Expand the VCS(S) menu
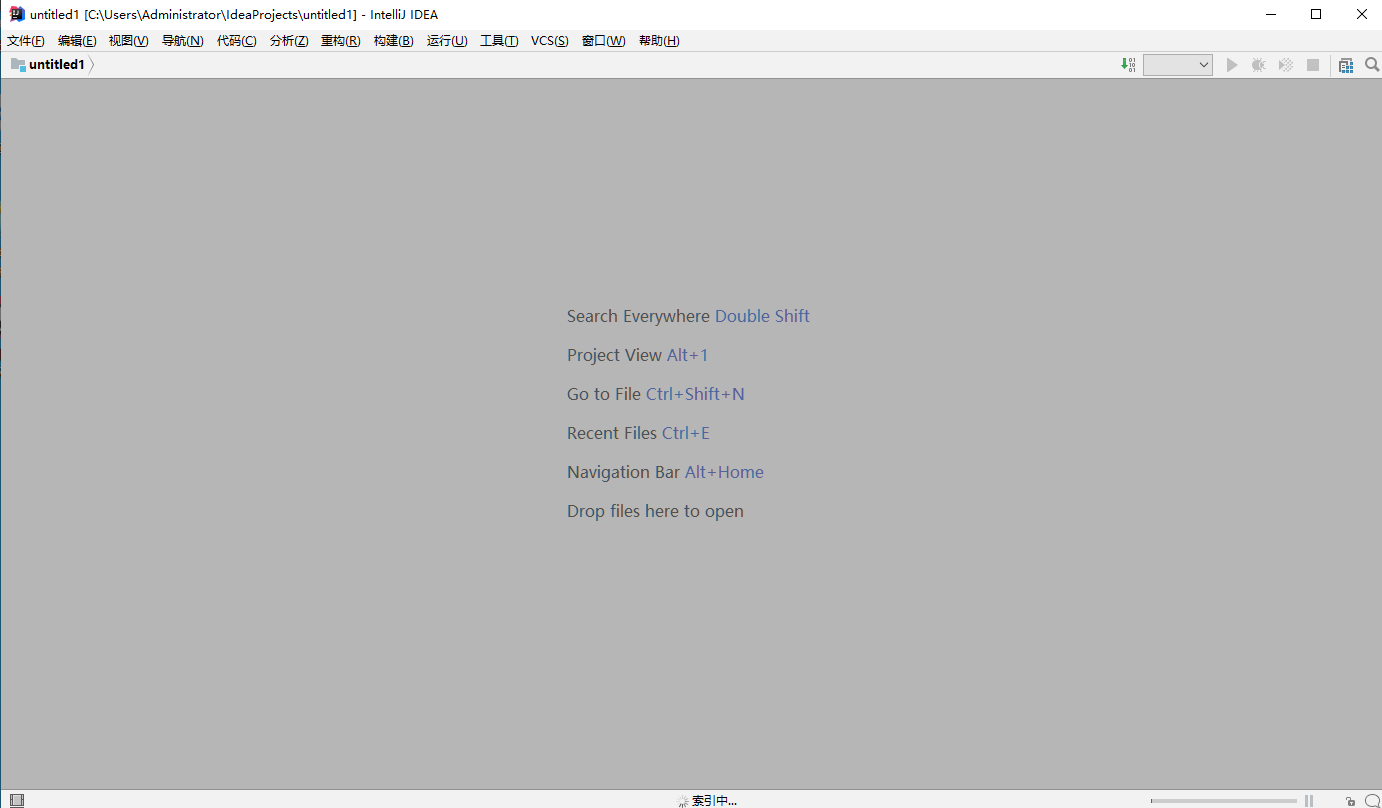Screen dimensions: 1382x808 click(549, 41)
